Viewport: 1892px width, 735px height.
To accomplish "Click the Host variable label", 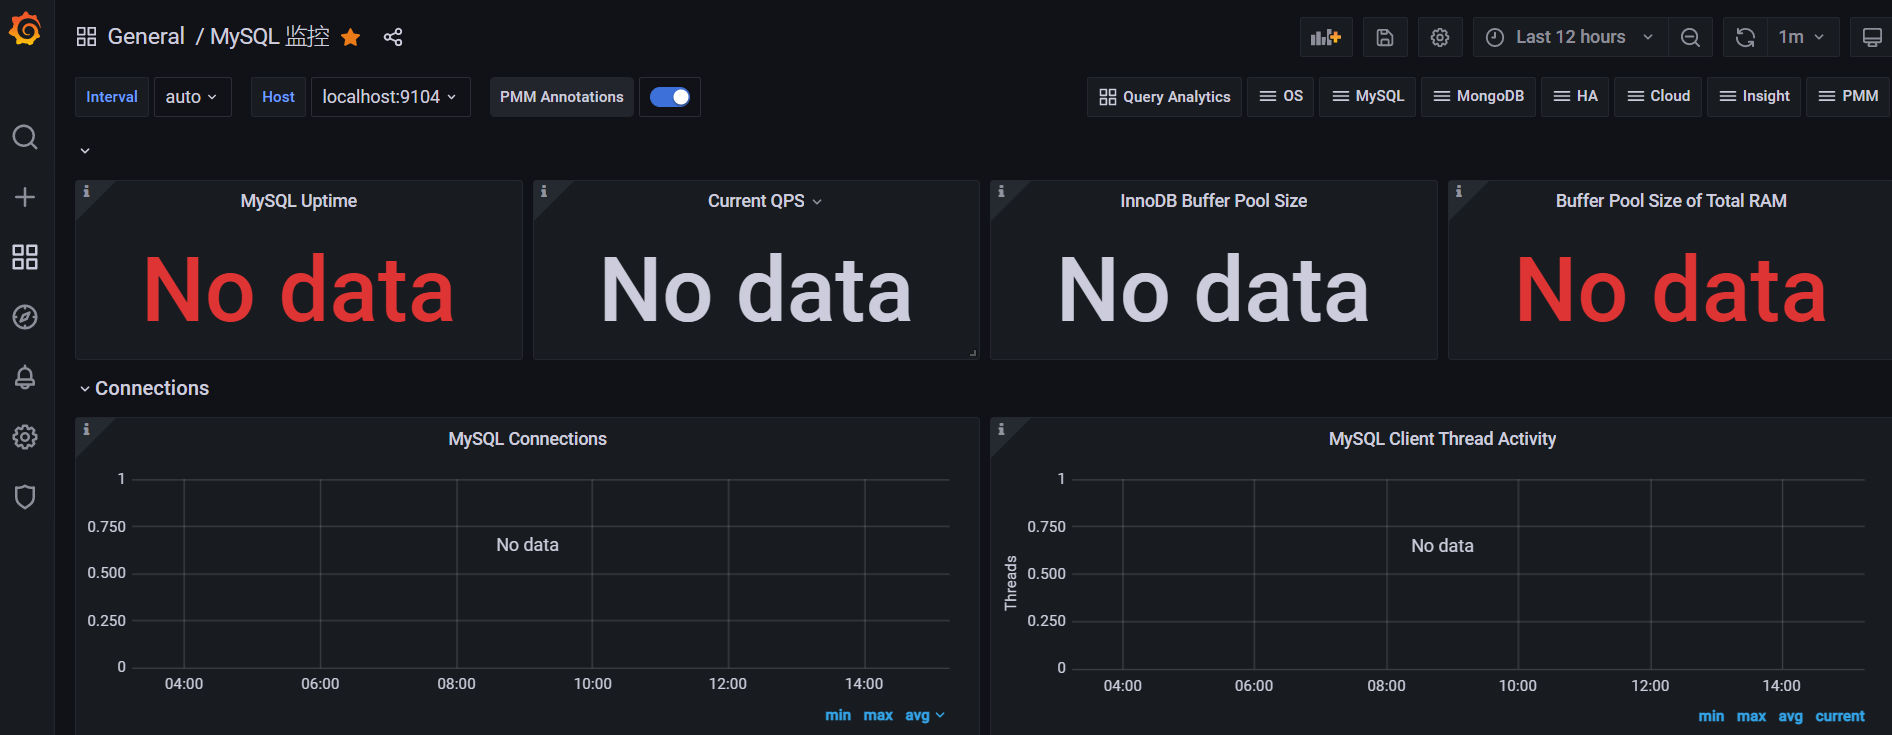I will [278, 97].
